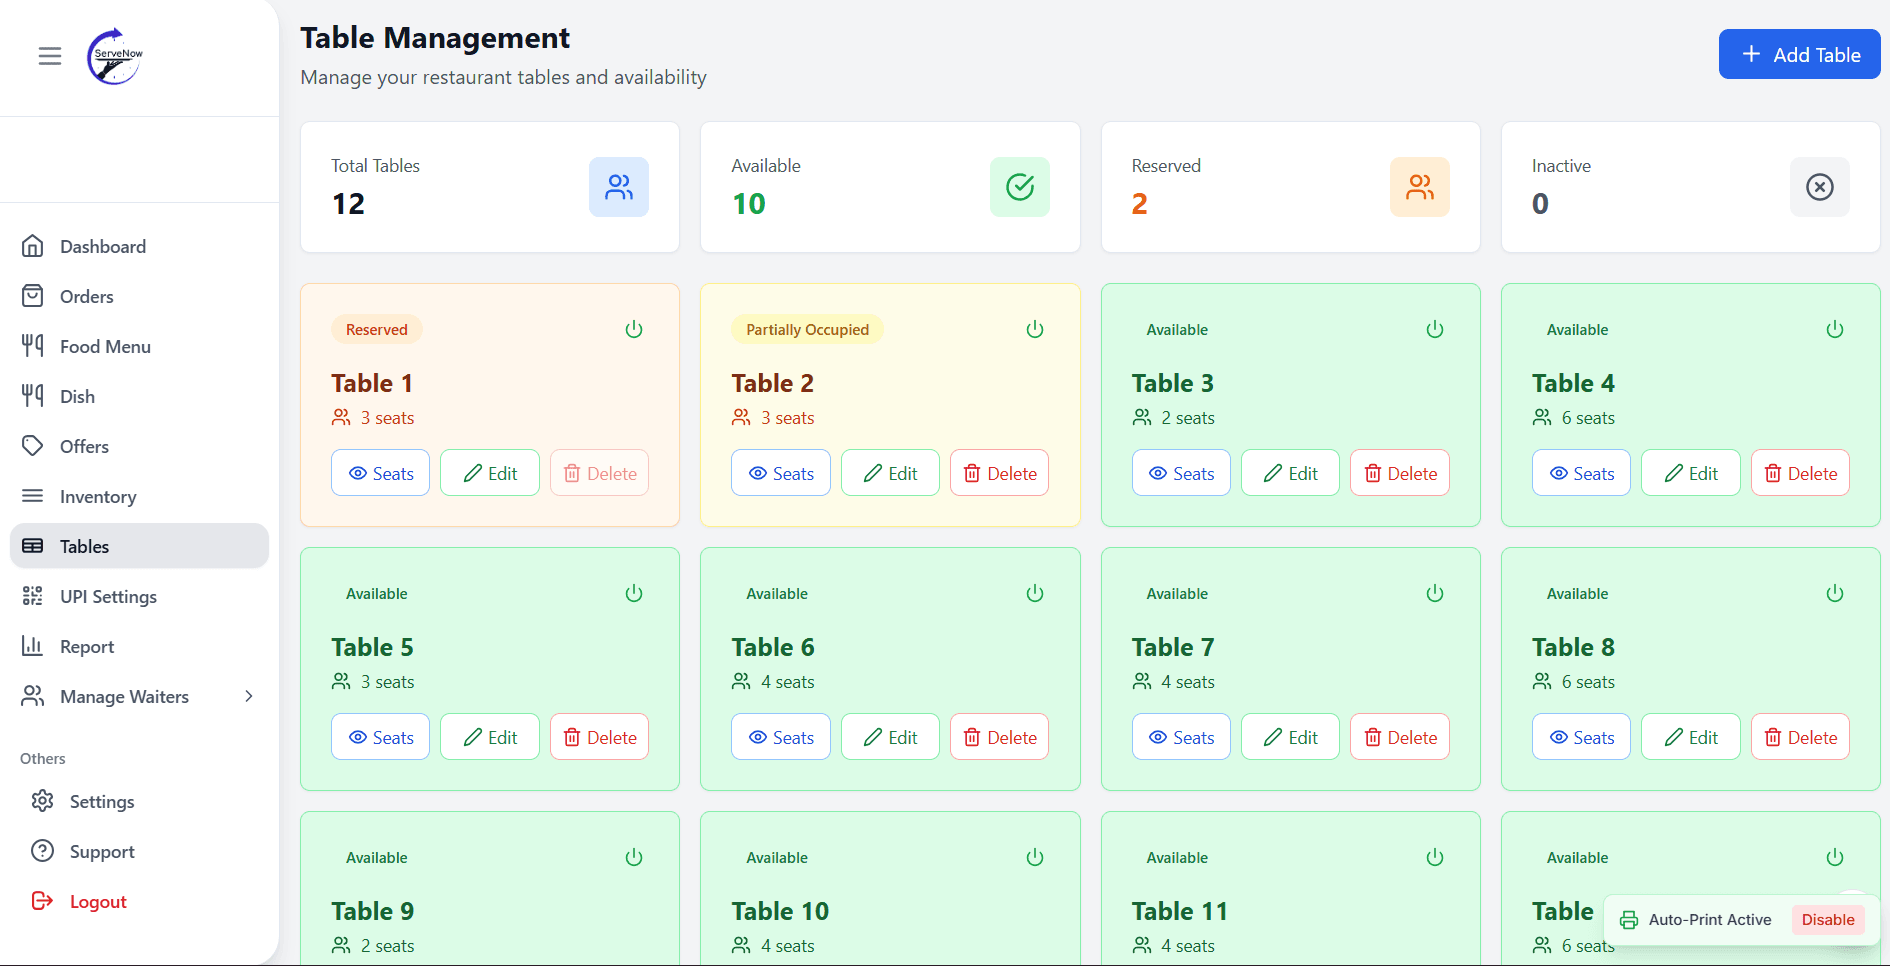The height and width of the screenshot is (966, 1890).
Task: Click the Reserved orange people icon
Action: [1419, 187]
